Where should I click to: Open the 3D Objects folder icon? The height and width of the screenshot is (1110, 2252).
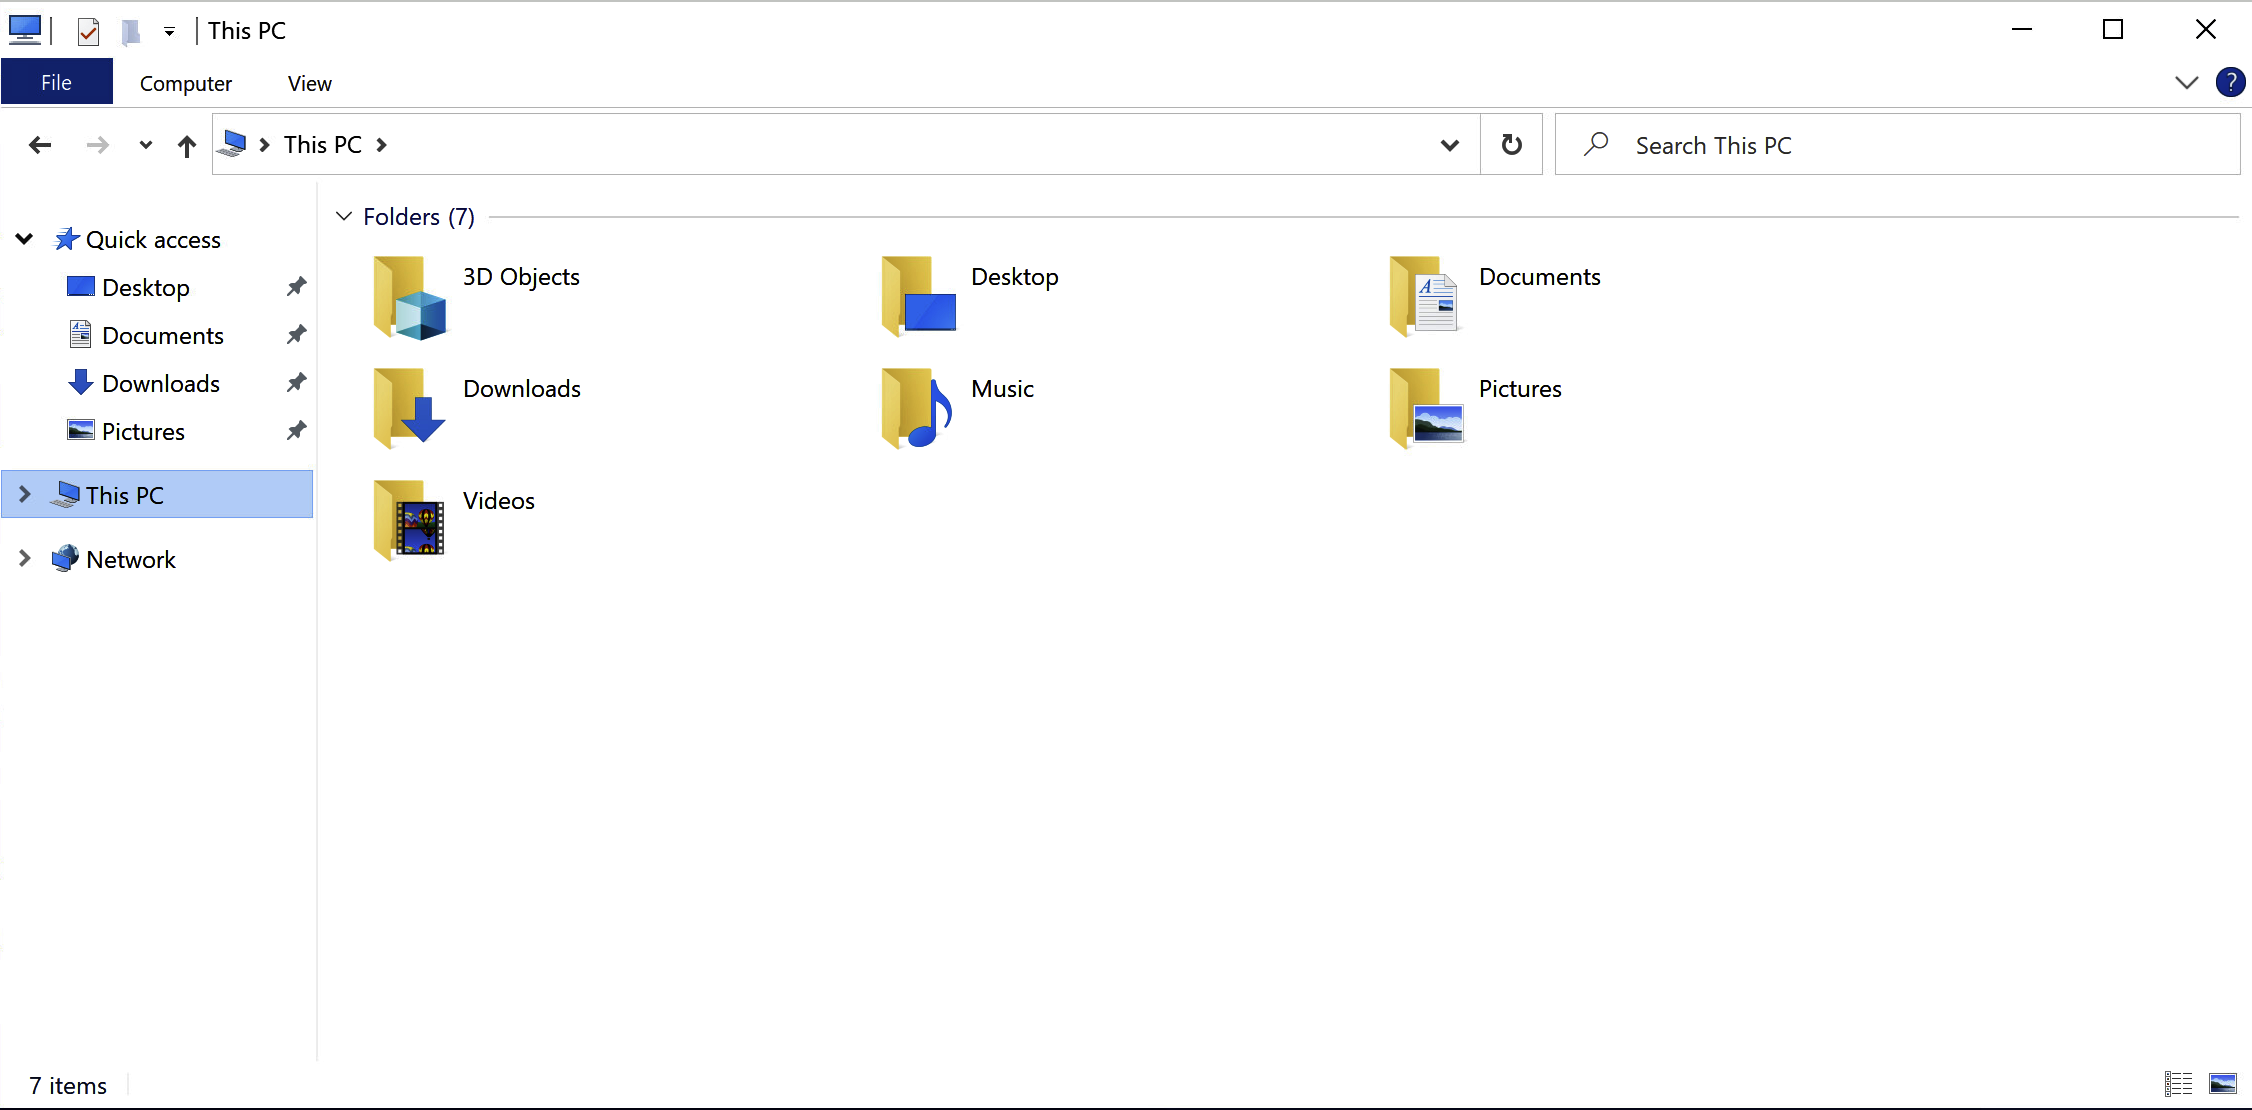click(x=409, y=298)
